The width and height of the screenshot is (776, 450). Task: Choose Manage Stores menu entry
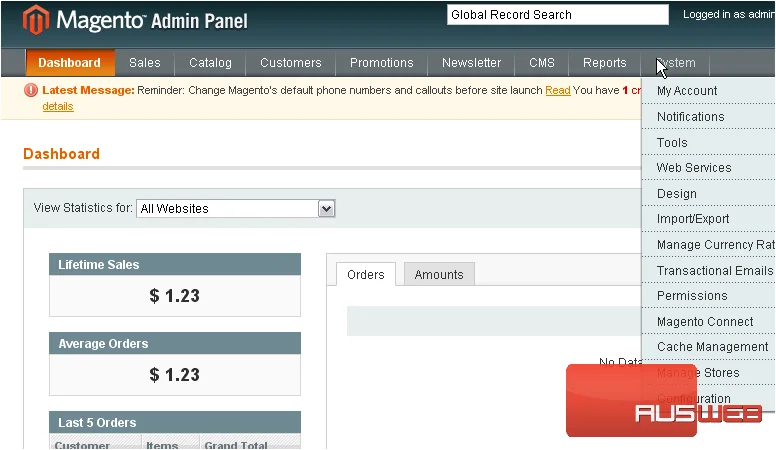click(x=709, y=372)
